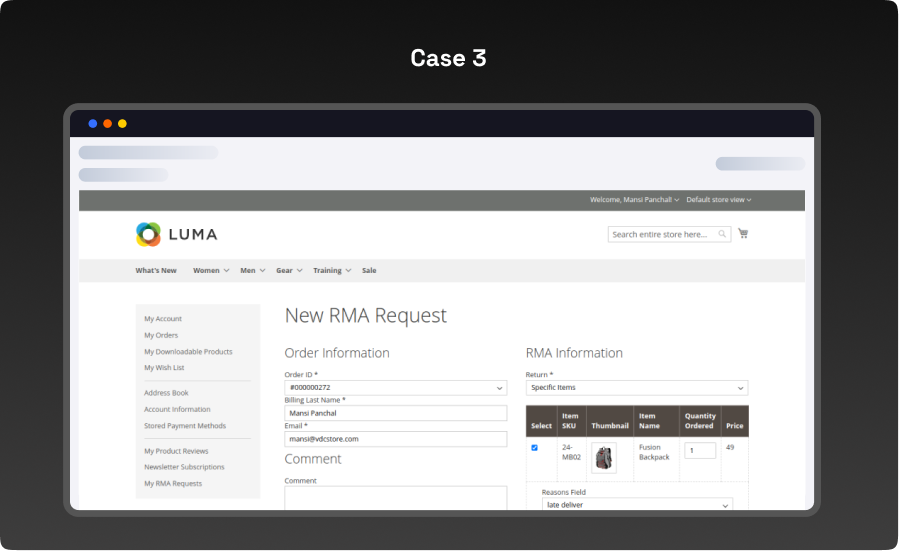Open My Orders in the sidebar
This screenshot has width=899, height=551.
[161, 335]
